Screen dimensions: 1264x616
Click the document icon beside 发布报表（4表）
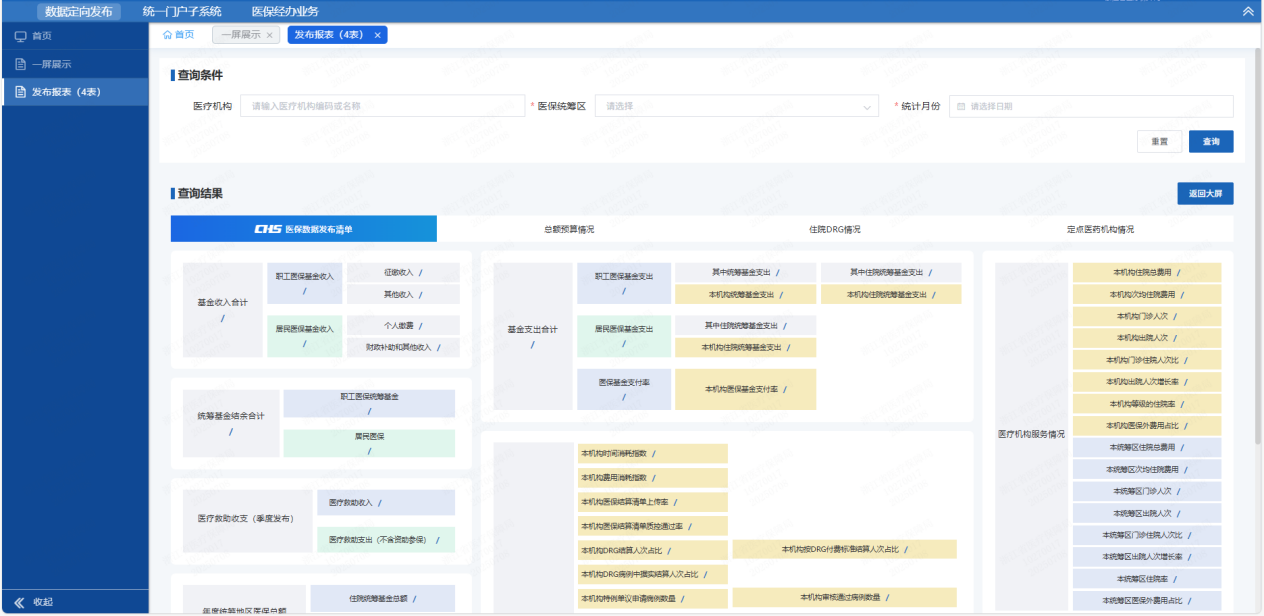tap(20, 92)
